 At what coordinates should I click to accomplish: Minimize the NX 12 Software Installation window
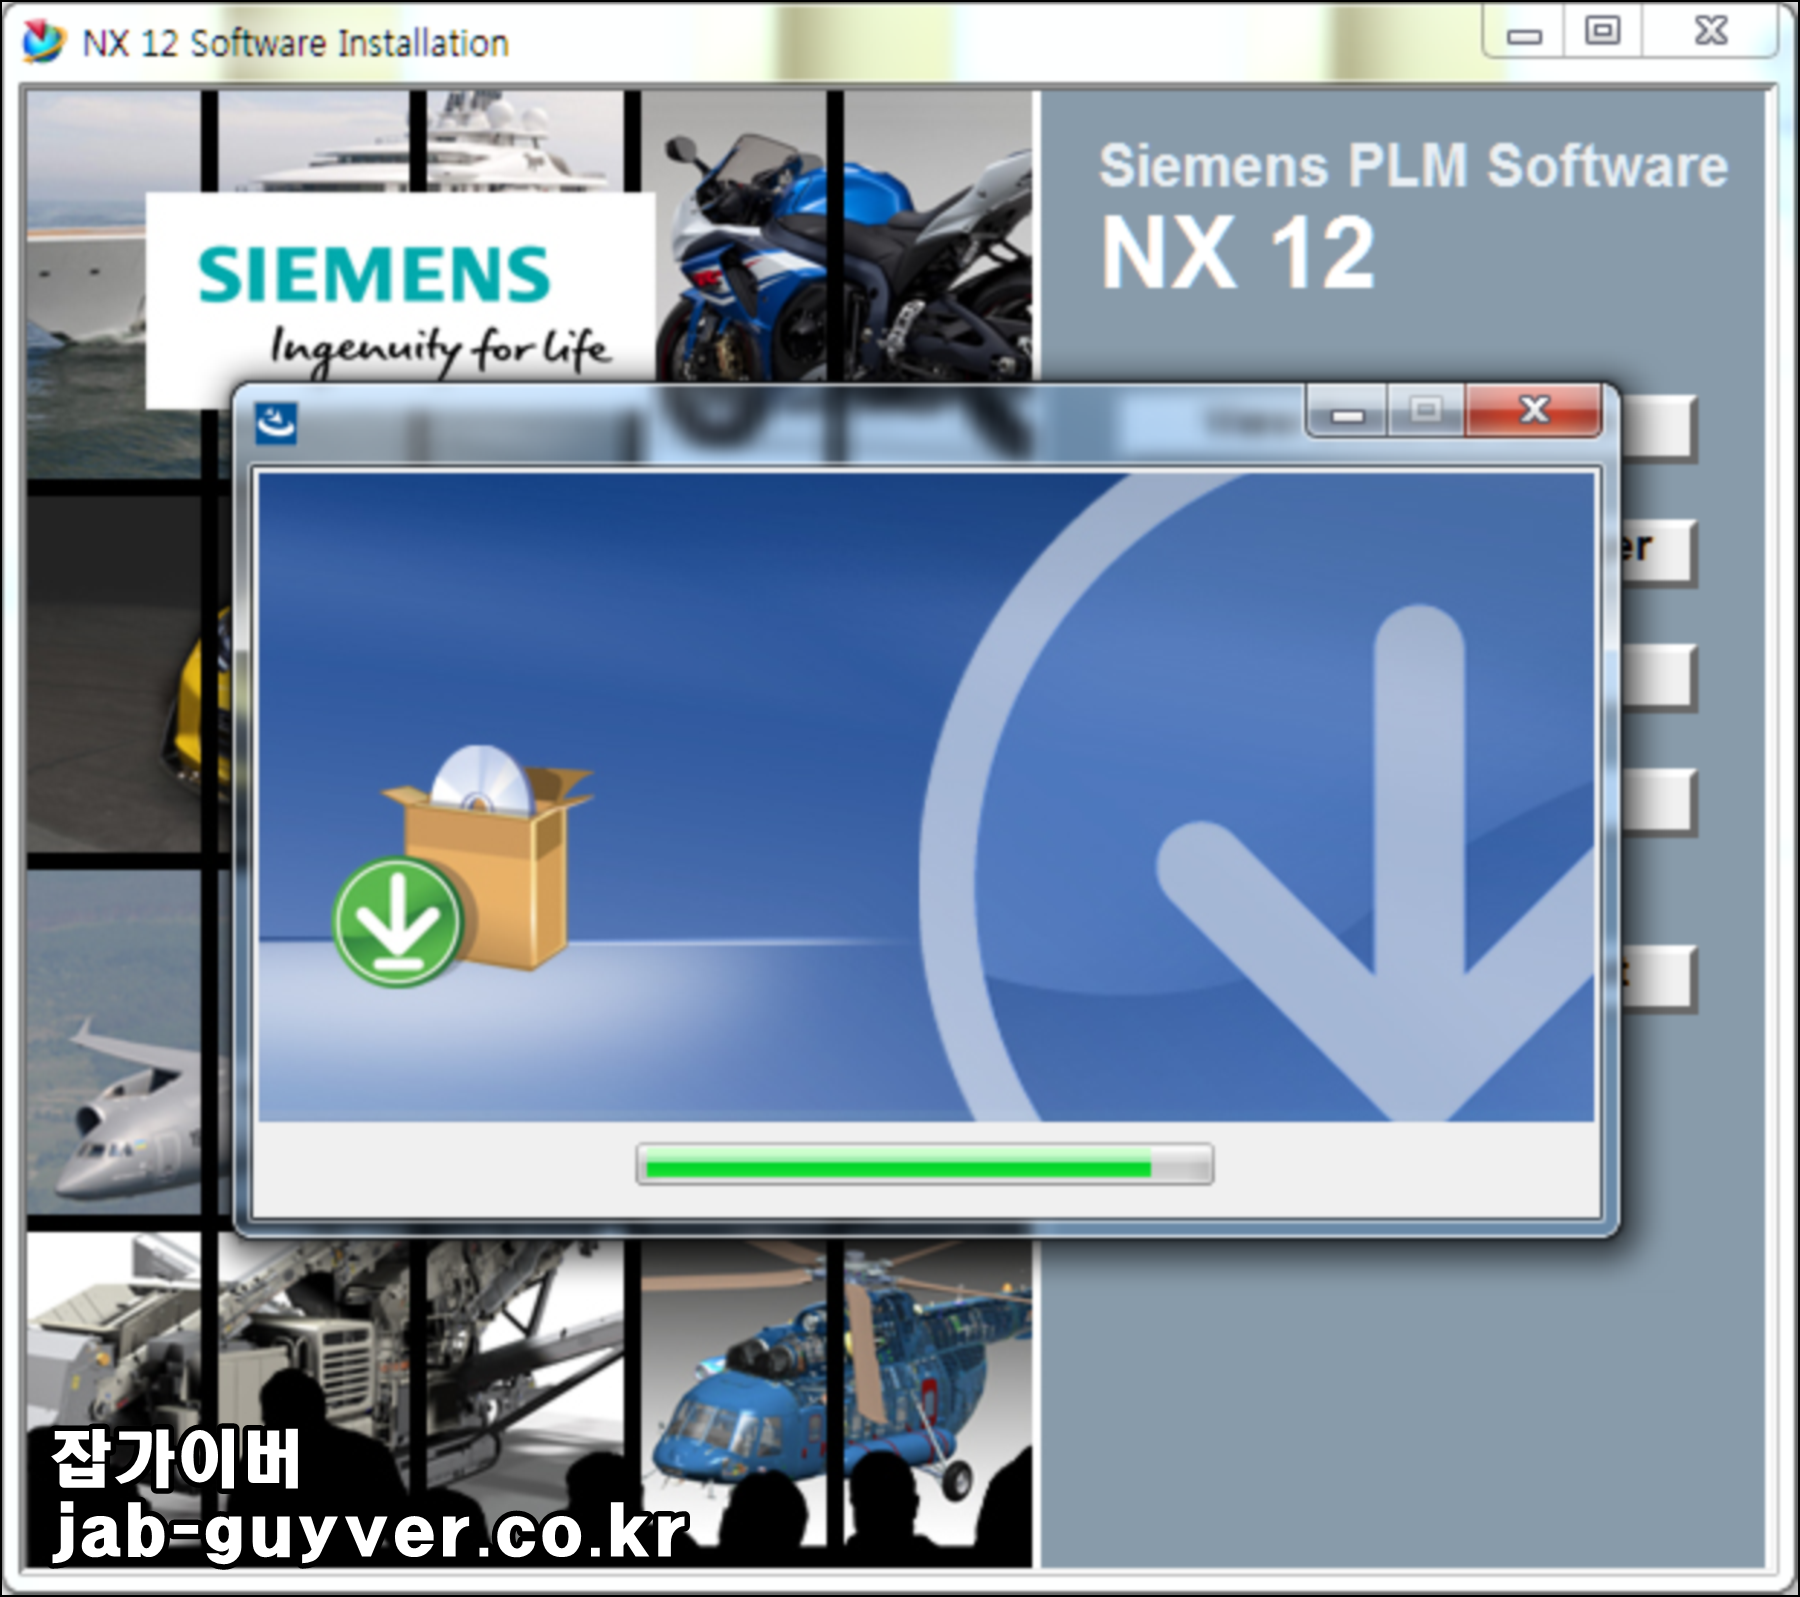click(x=1524, y=35)
